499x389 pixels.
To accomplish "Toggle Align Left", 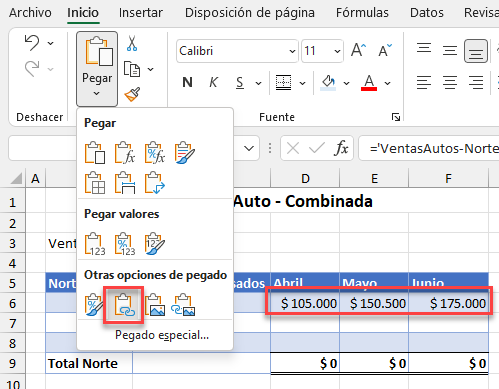I will [424, 82].
